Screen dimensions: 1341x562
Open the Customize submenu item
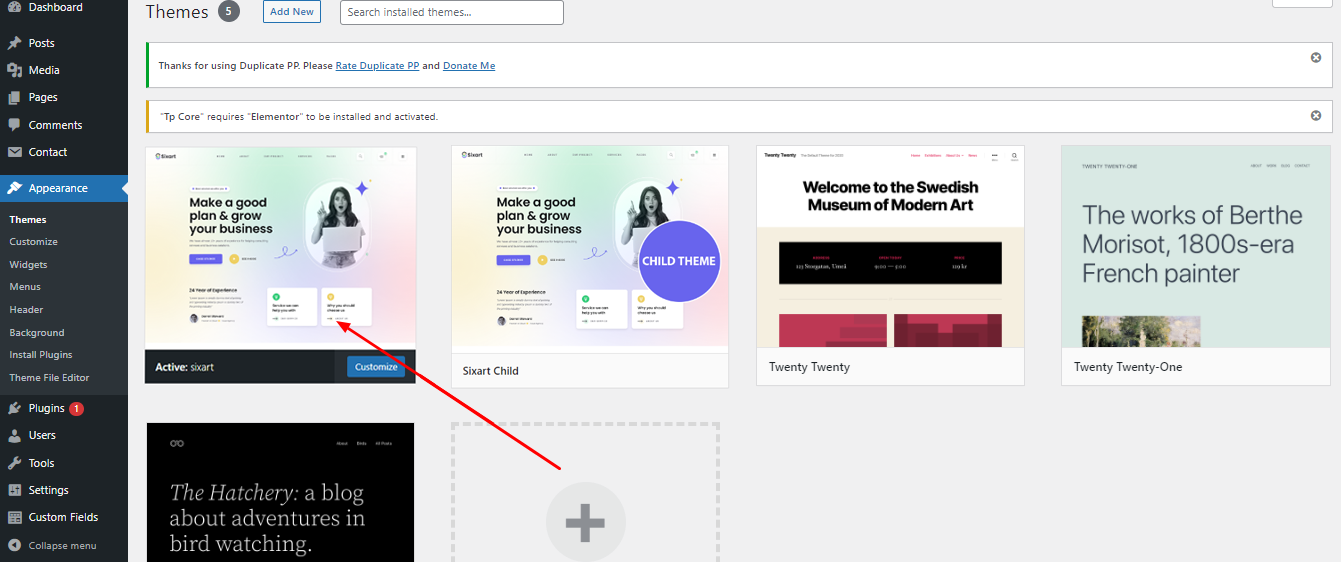(33, 241)
